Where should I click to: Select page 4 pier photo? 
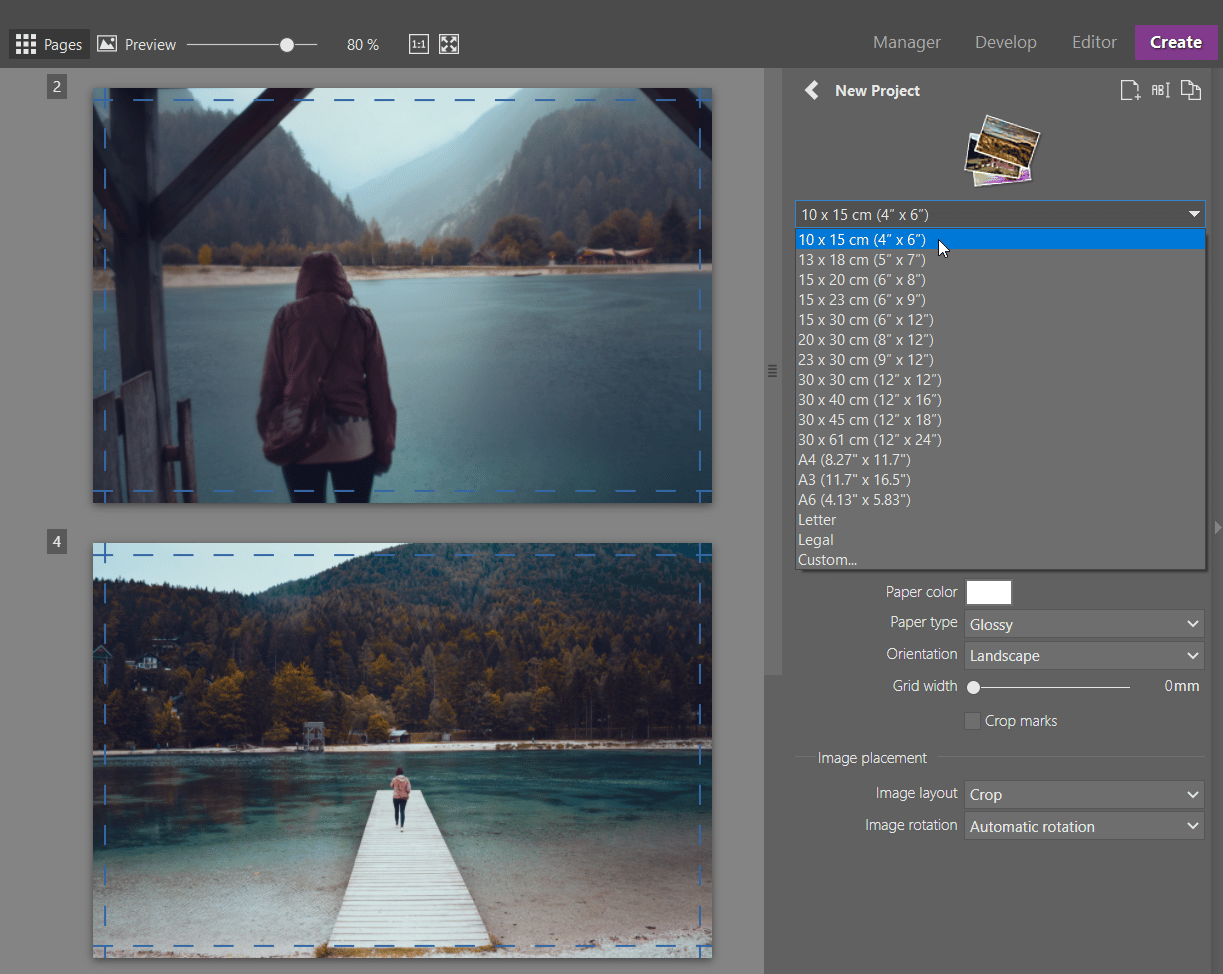tap(402, 750)
